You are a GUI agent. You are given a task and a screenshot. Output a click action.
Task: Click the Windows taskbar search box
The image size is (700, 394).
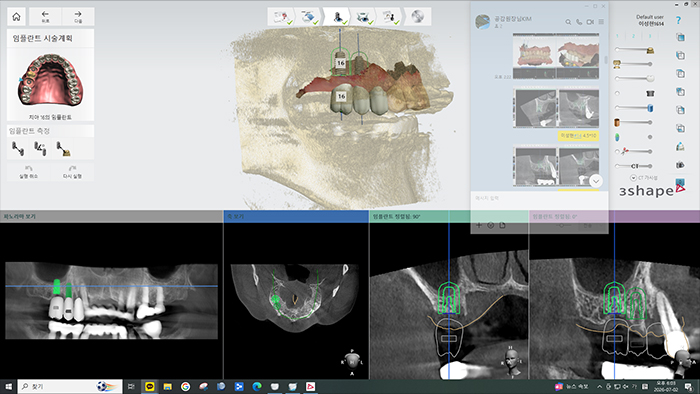point(70,386)
